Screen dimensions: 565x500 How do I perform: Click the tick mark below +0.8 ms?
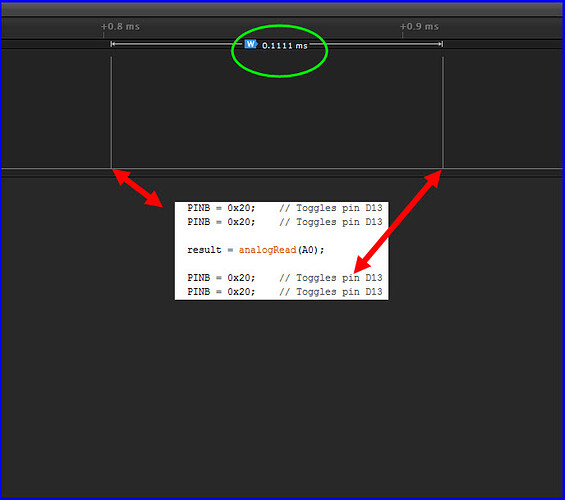103,35
